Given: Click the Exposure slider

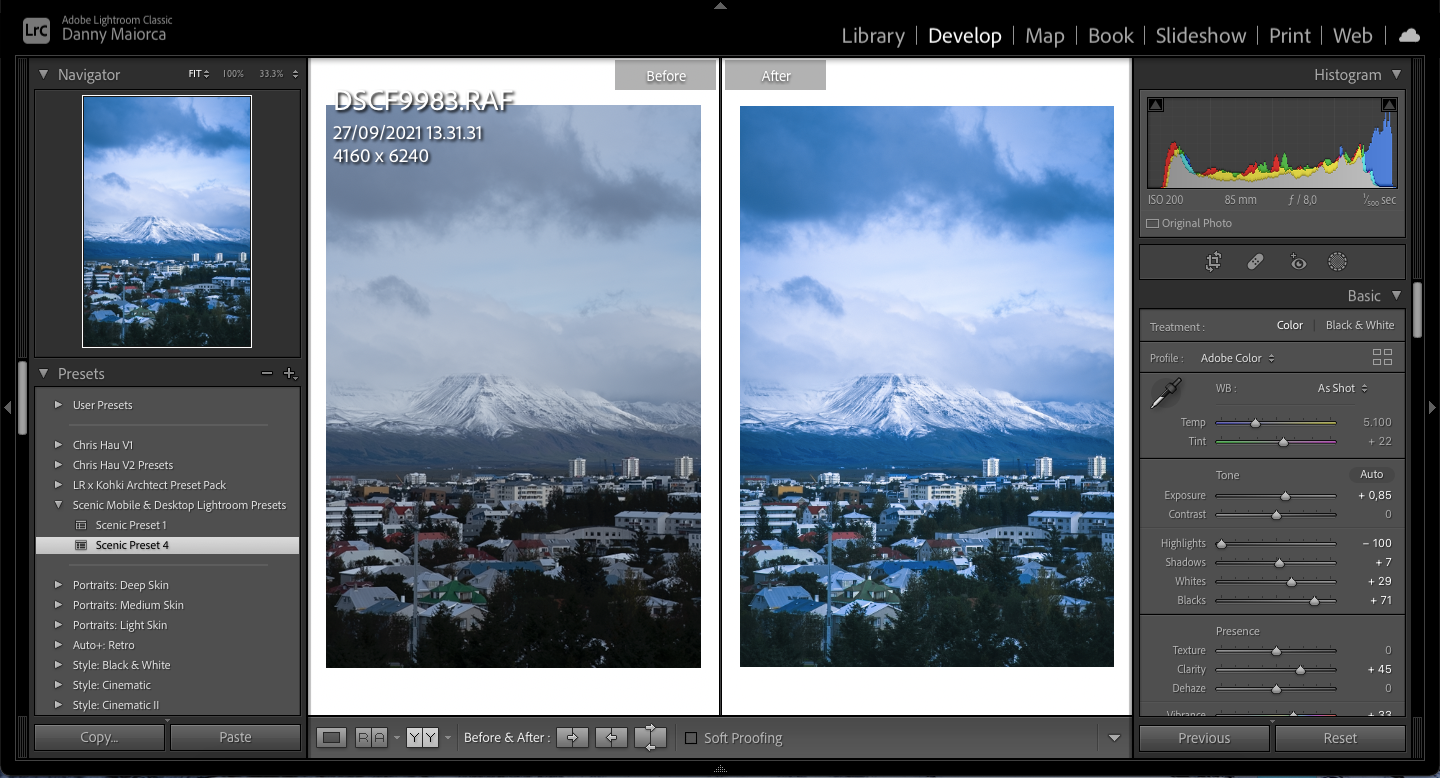Looking at the screenshot, I should point(1275,496).
